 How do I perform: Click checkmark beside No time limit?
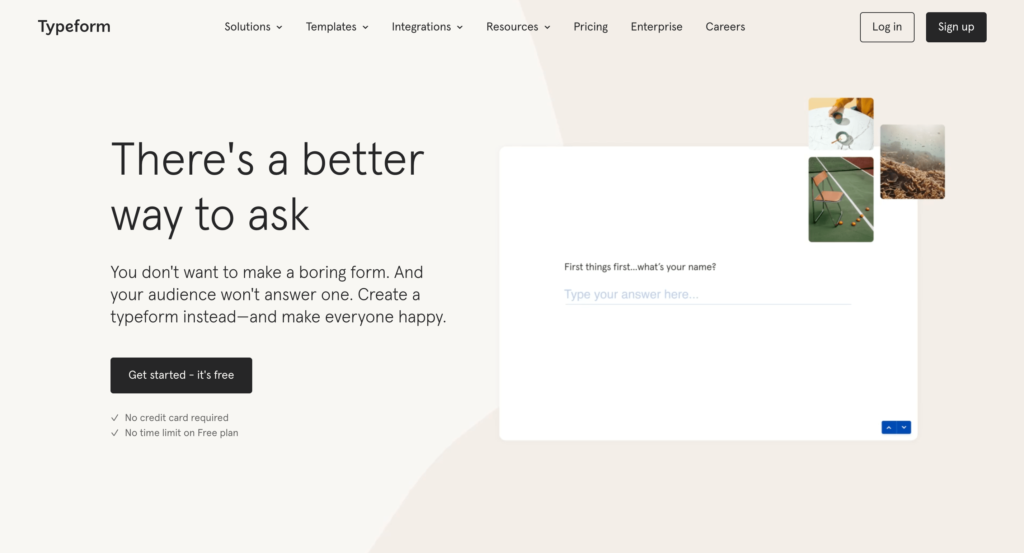click(115, 433)
